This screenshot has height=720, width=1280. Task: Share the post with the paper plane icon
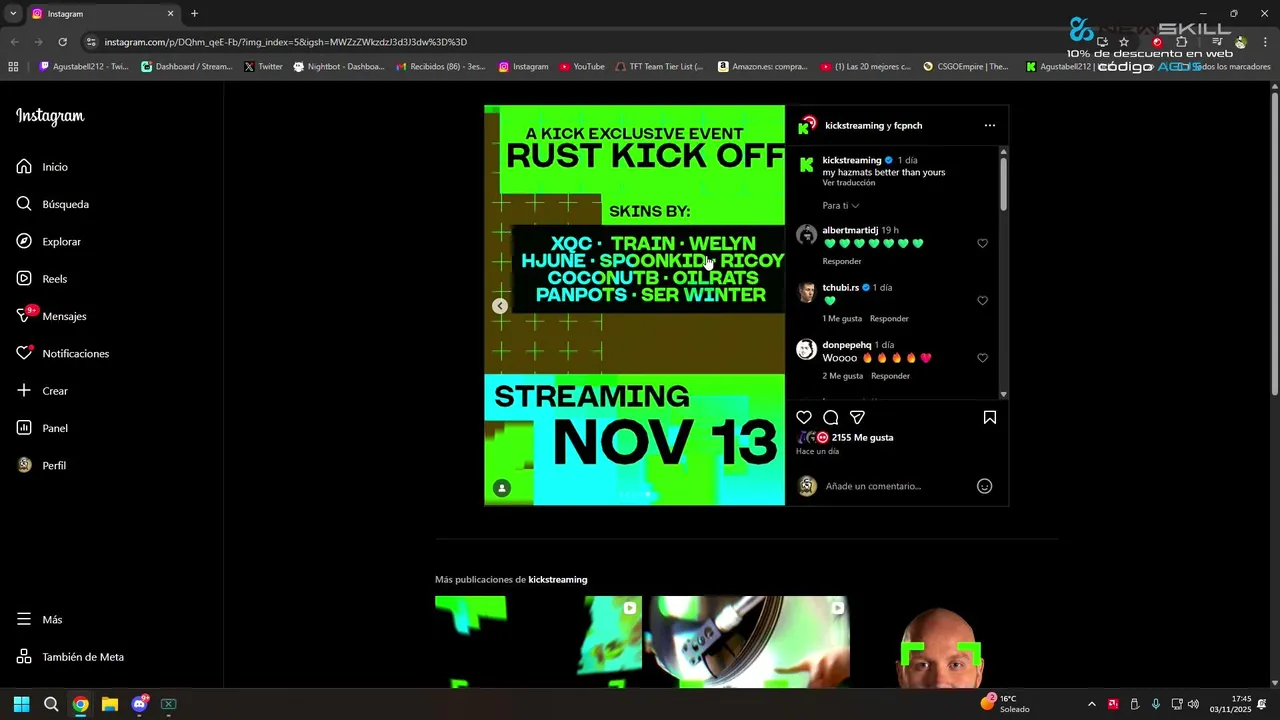(x=857, y=417)
